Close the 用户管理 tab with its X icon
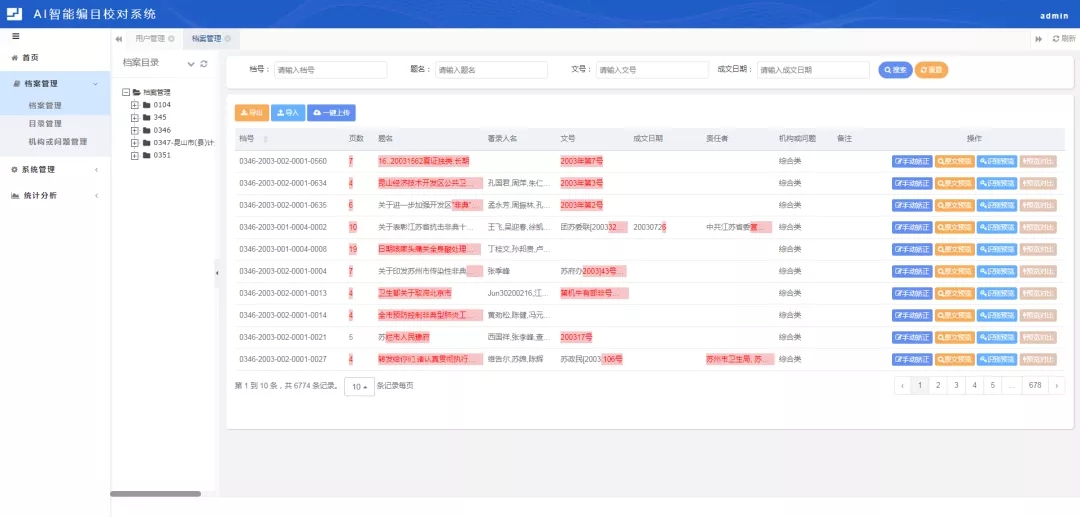 pyautogui.click(x=171, y=38)
